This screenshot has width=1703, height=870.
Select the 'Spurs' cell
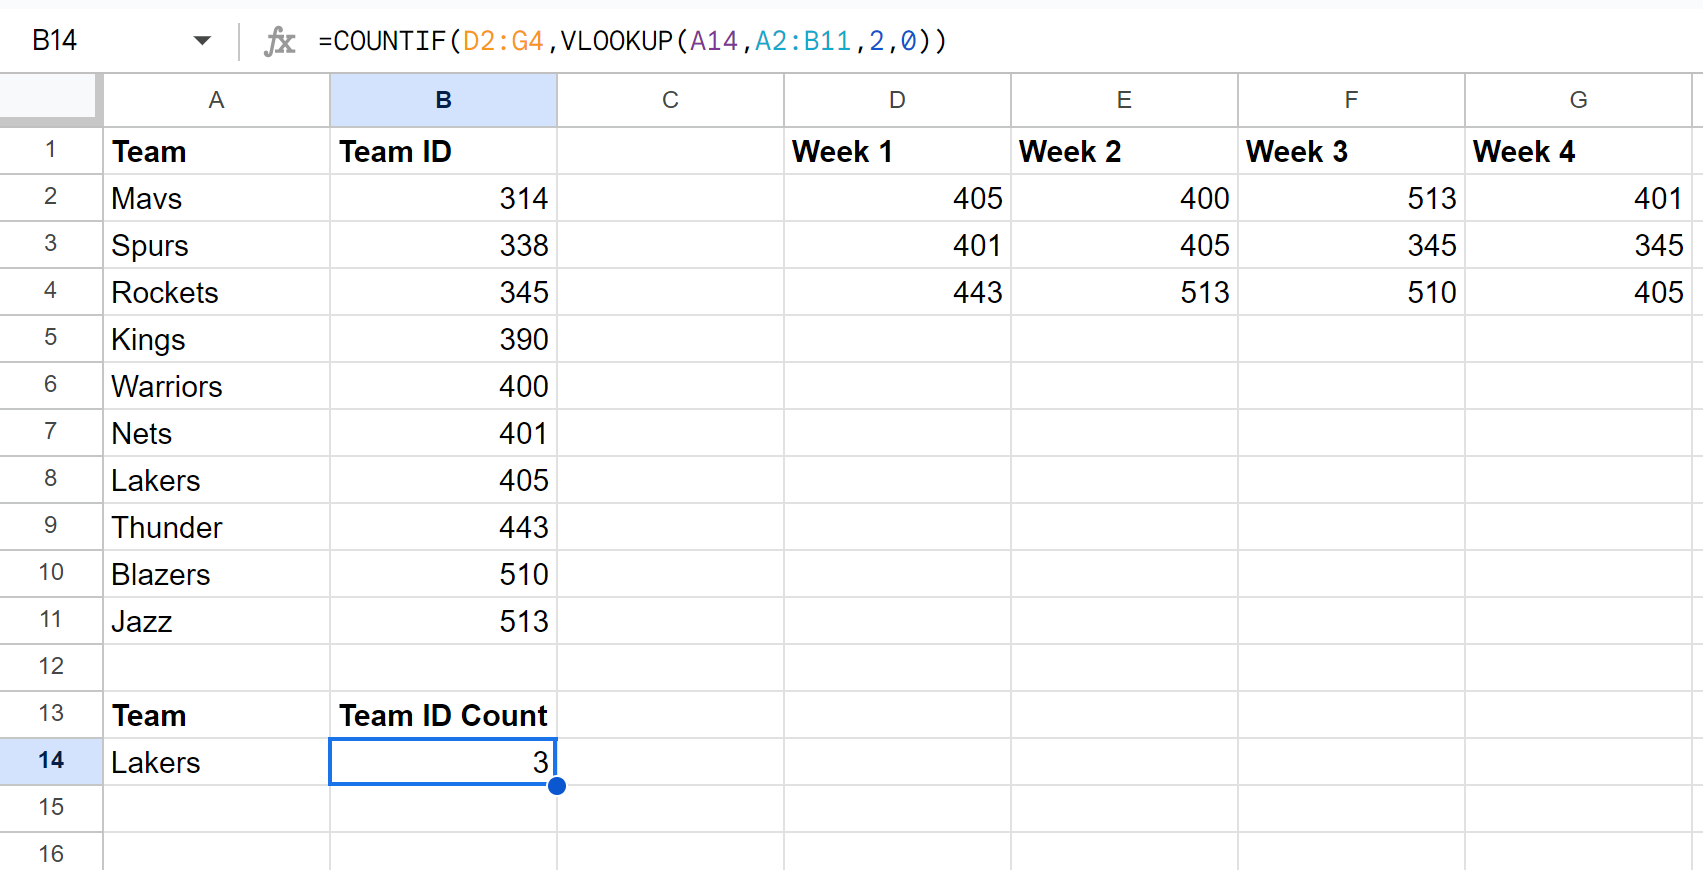(216, 245)
